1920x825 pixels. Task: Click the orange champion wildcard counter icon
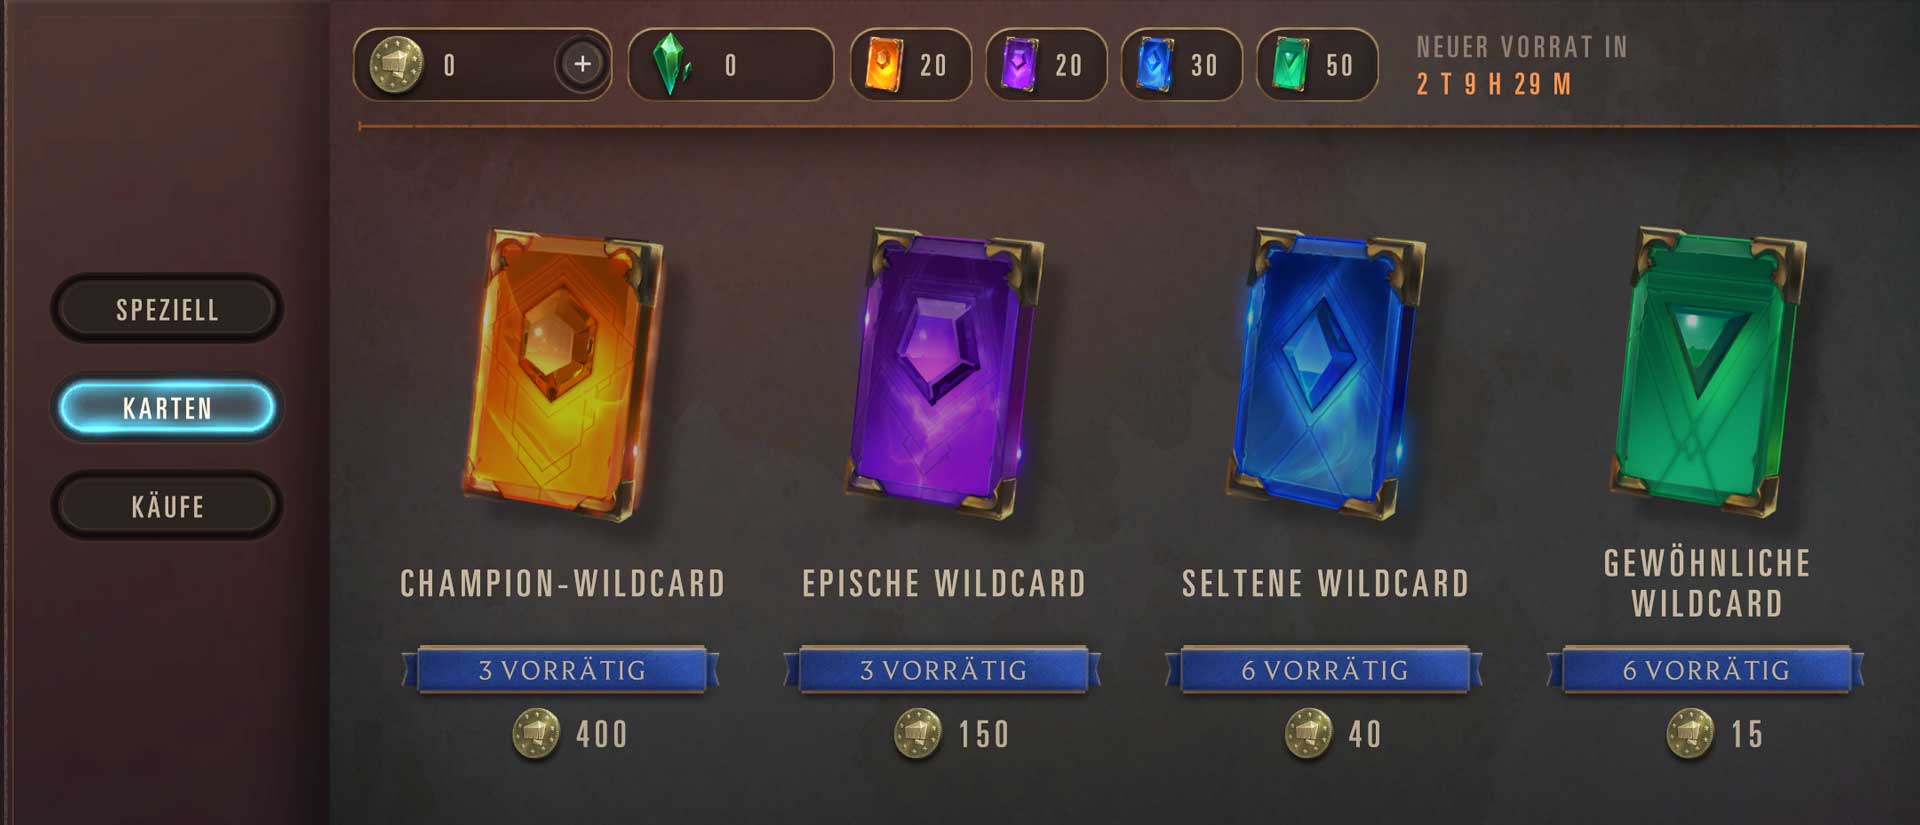(x=883, y=65)
